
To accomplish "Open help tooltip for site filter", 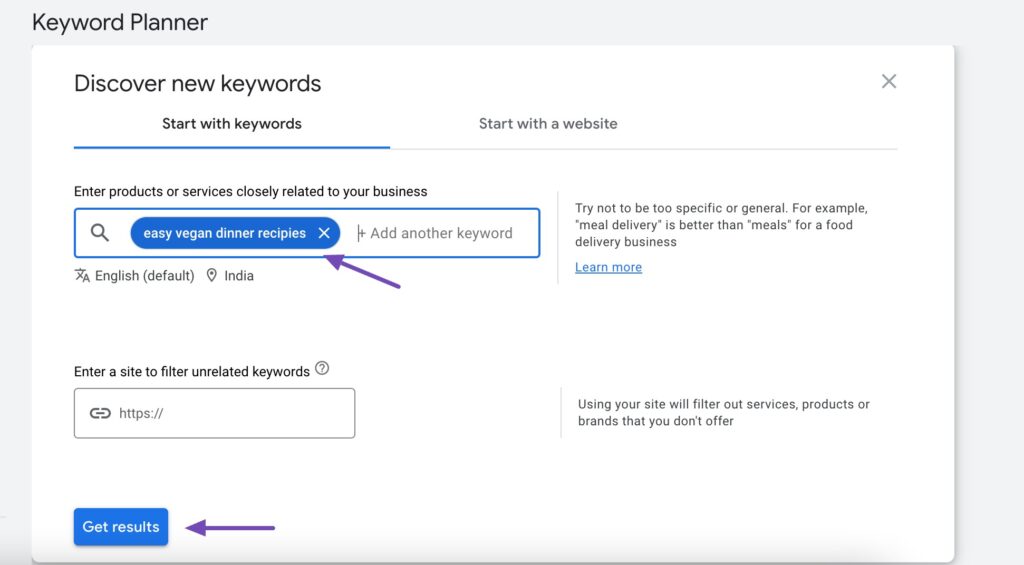I will pos(322,368).
